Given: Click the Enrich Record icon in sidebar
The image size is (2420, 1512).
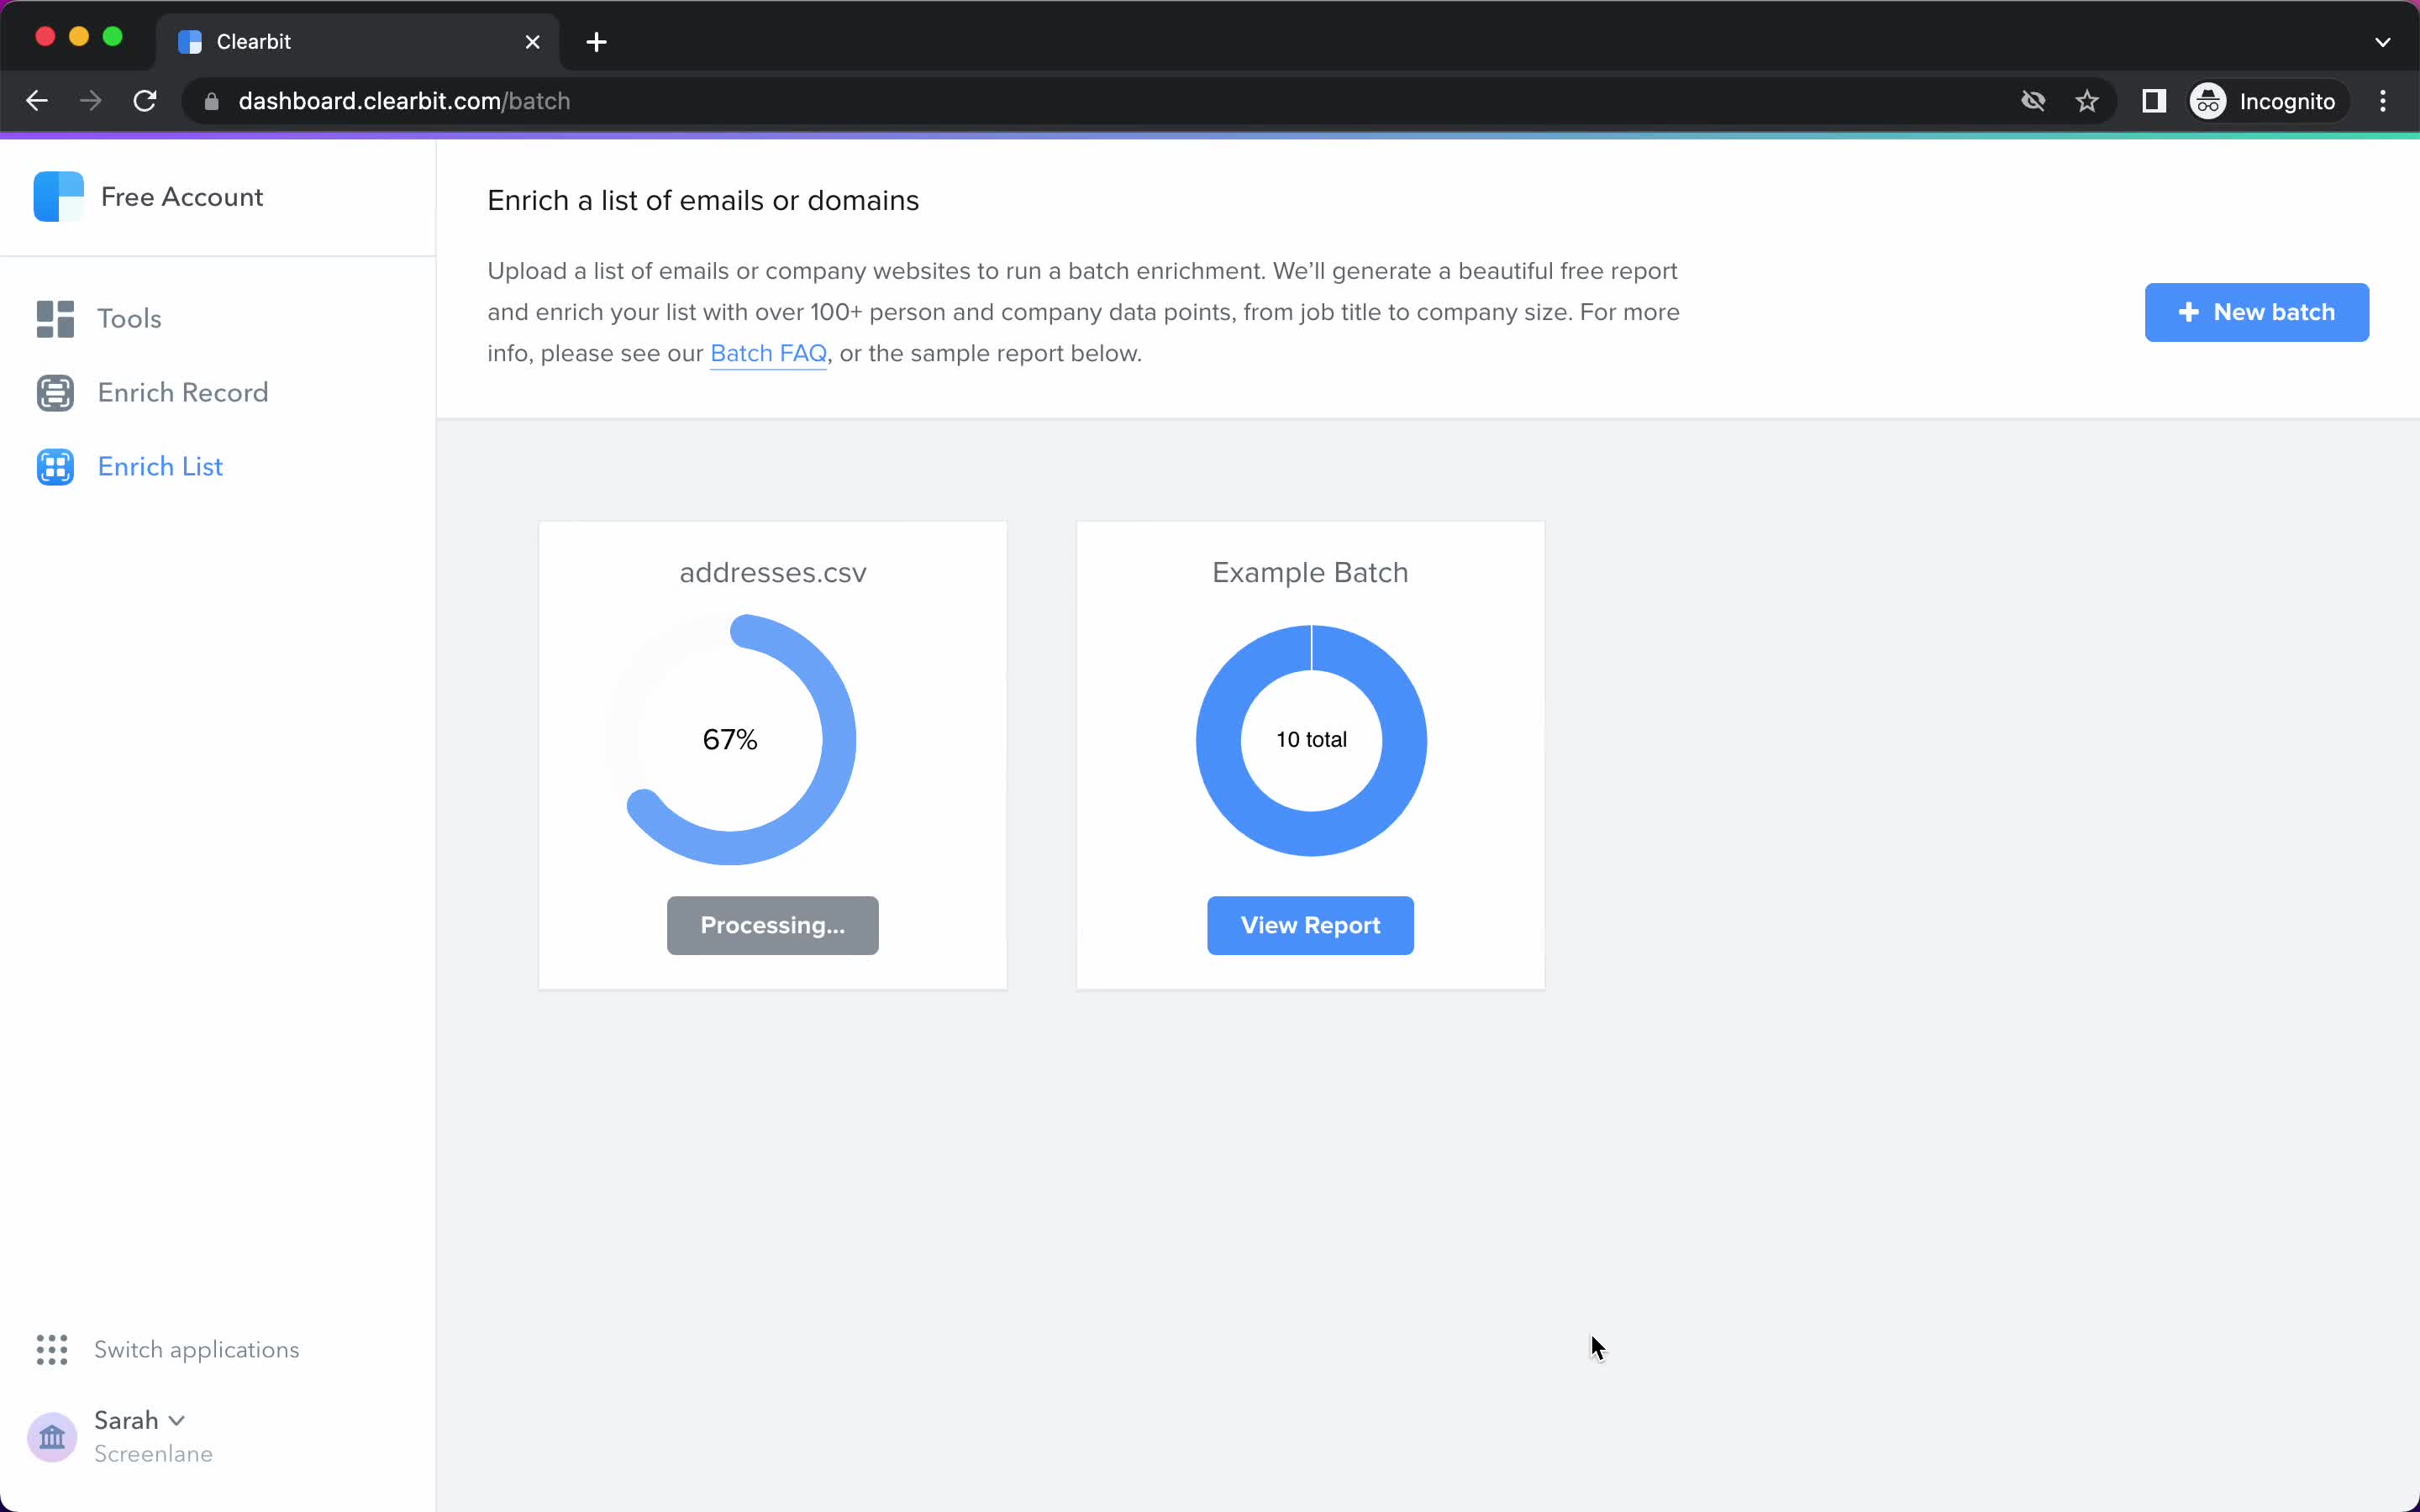Looking at the screenshot, I should tap(55, 392).
